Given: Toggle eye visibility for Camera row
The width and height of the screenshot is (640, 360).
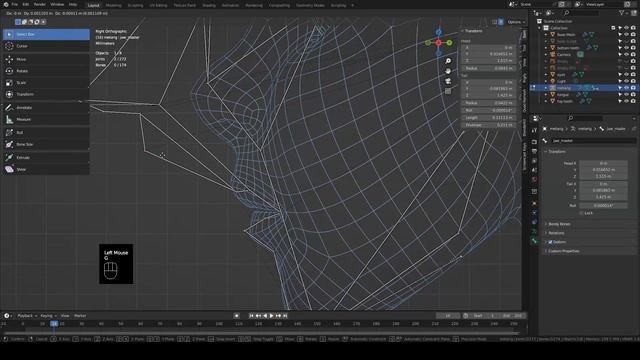Looking at the screenshot, I should click(x=627, y=55).
